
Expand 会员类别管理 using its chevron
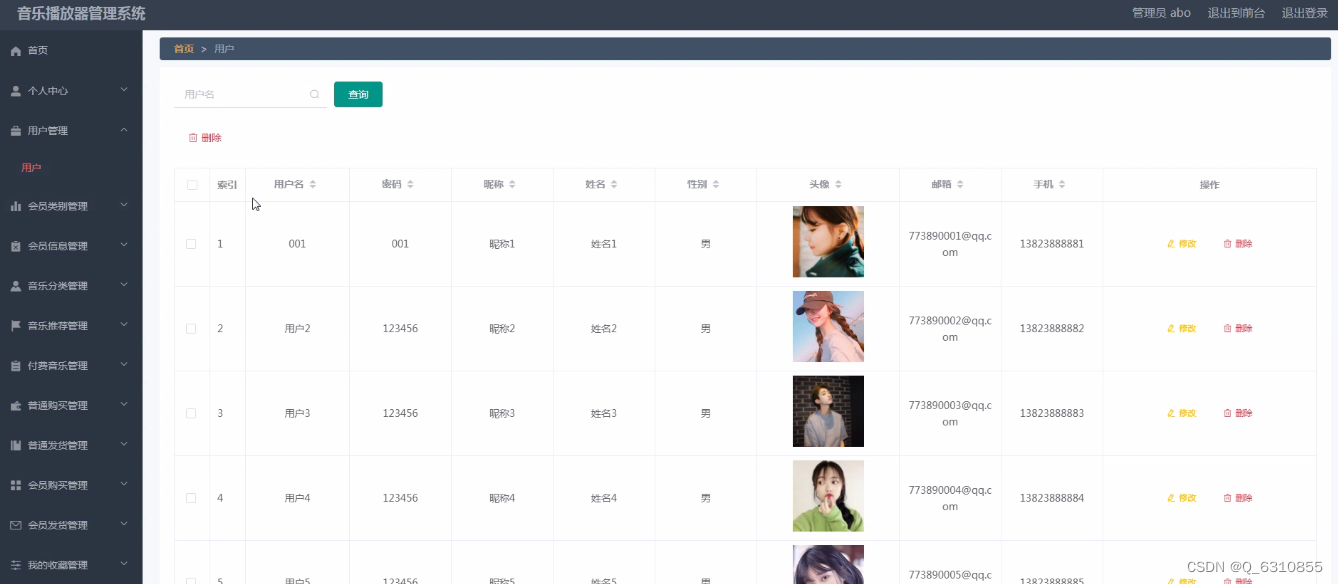point(124,205)
